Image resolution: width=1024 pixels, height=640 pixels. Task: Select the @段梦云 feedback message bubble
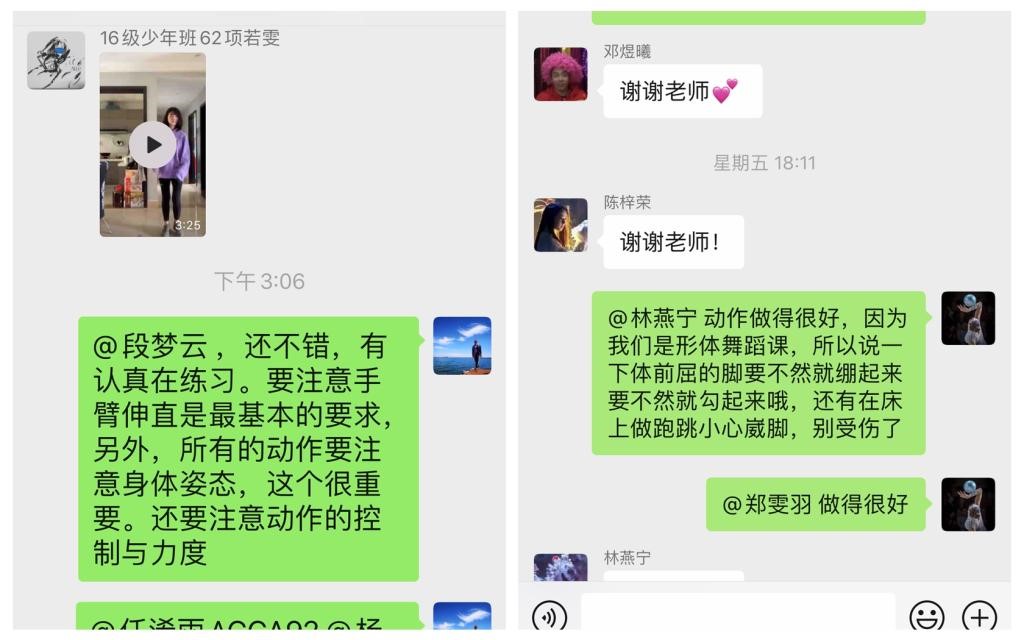point(248,449)
